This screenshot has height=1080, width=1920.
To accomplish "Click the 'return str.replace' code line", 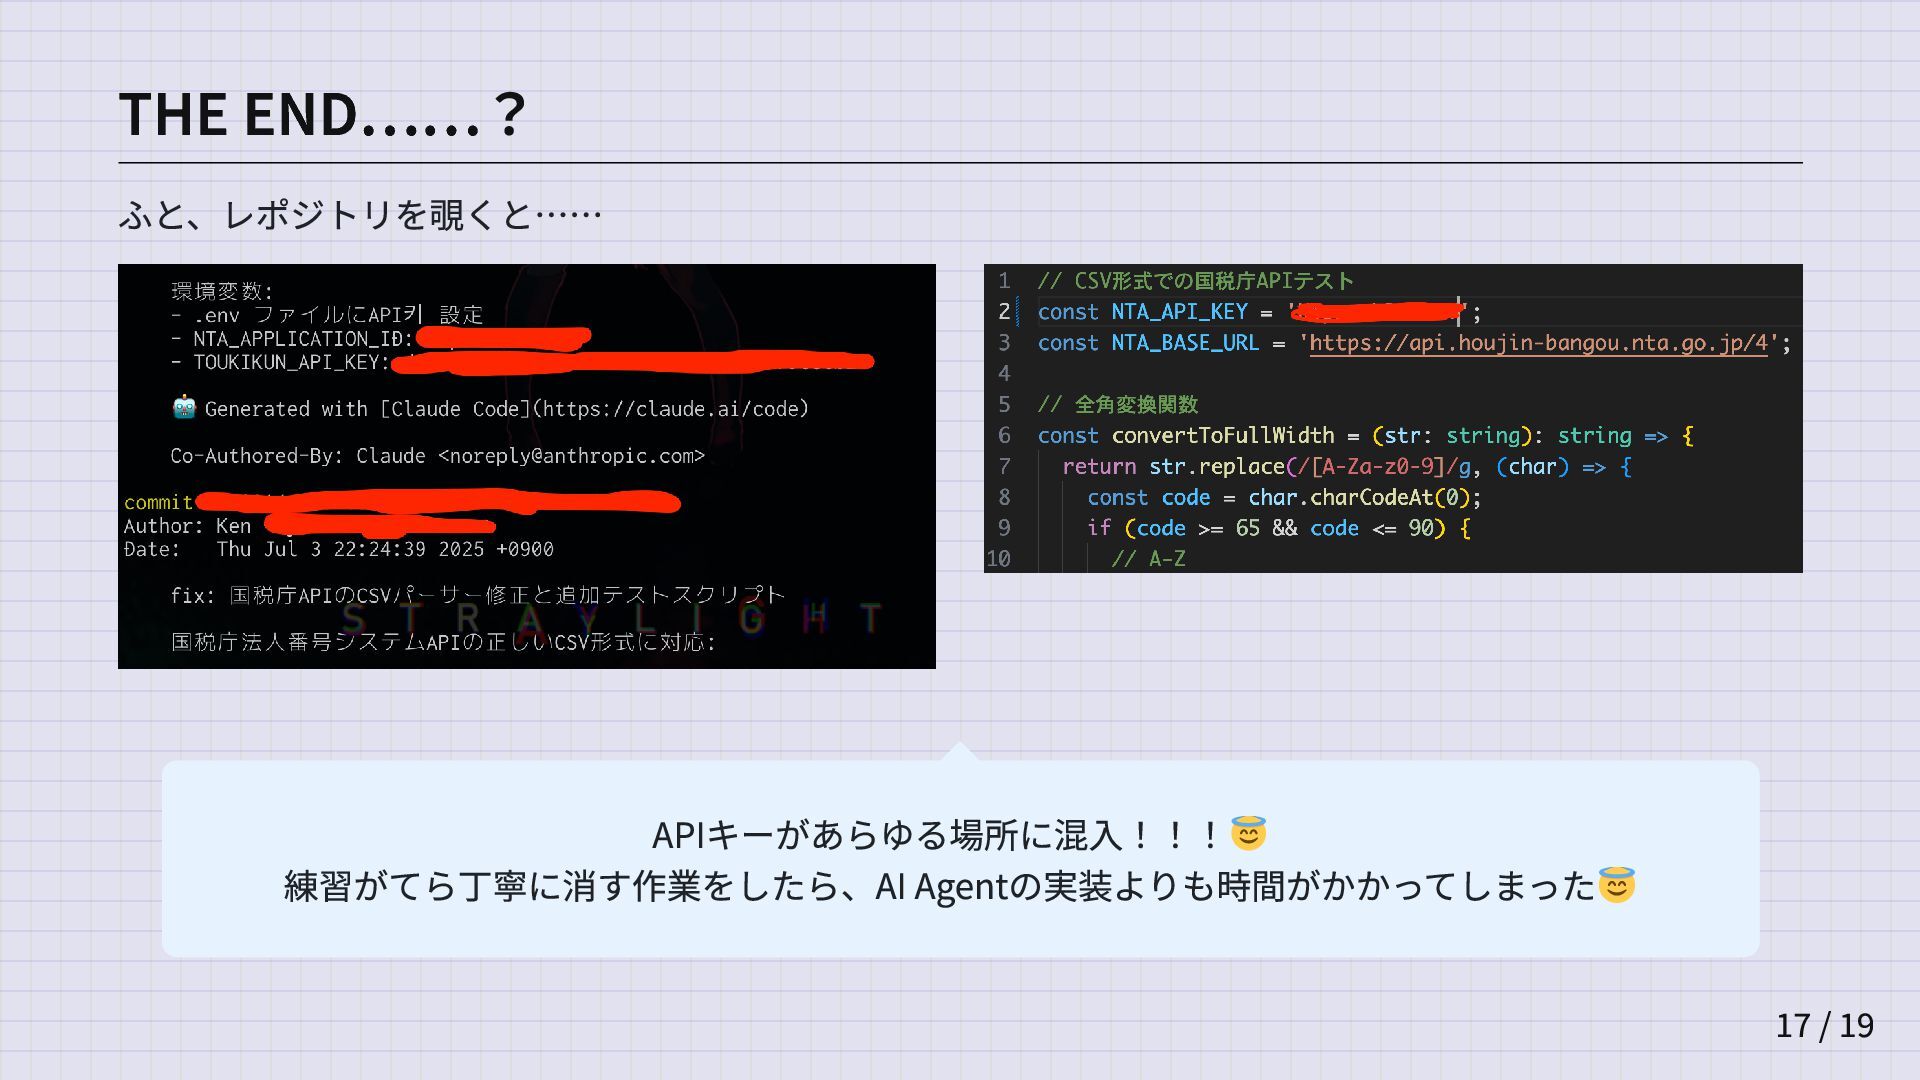I will coord(1347,467).
